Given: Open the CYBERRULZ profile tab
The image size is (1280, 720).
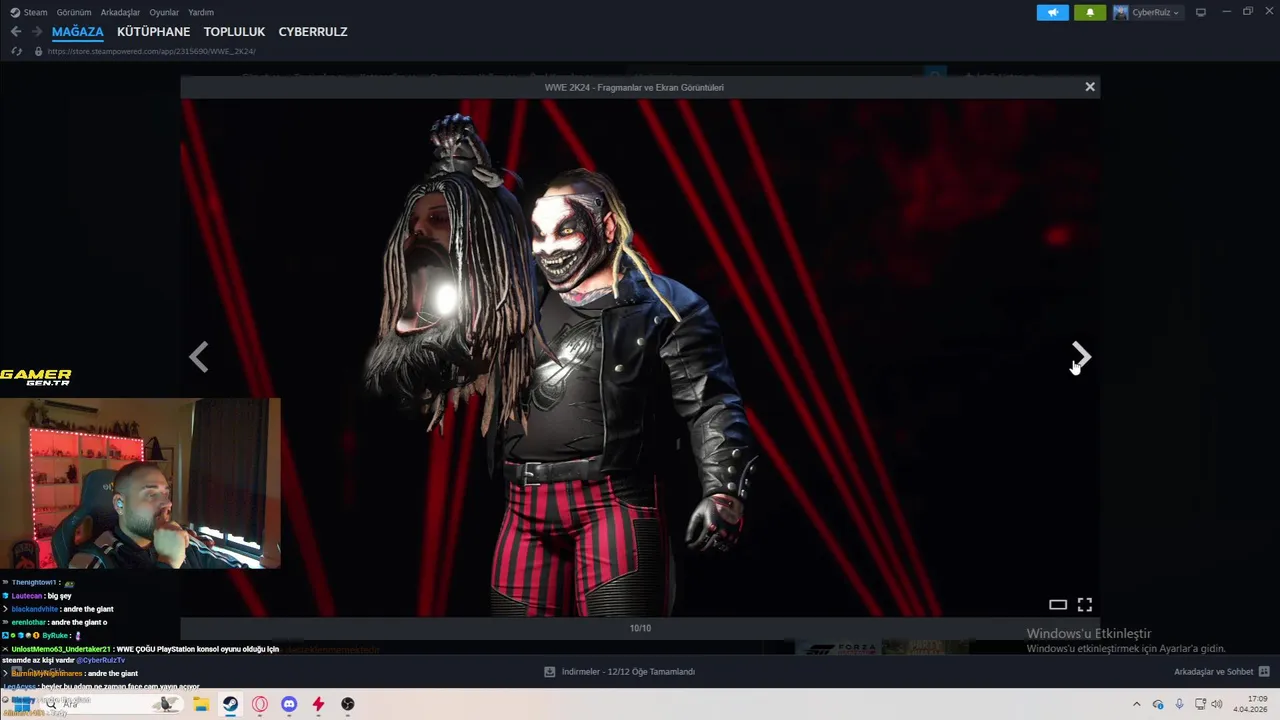Looking at the screenshot, I should click(x=313, y=31).
